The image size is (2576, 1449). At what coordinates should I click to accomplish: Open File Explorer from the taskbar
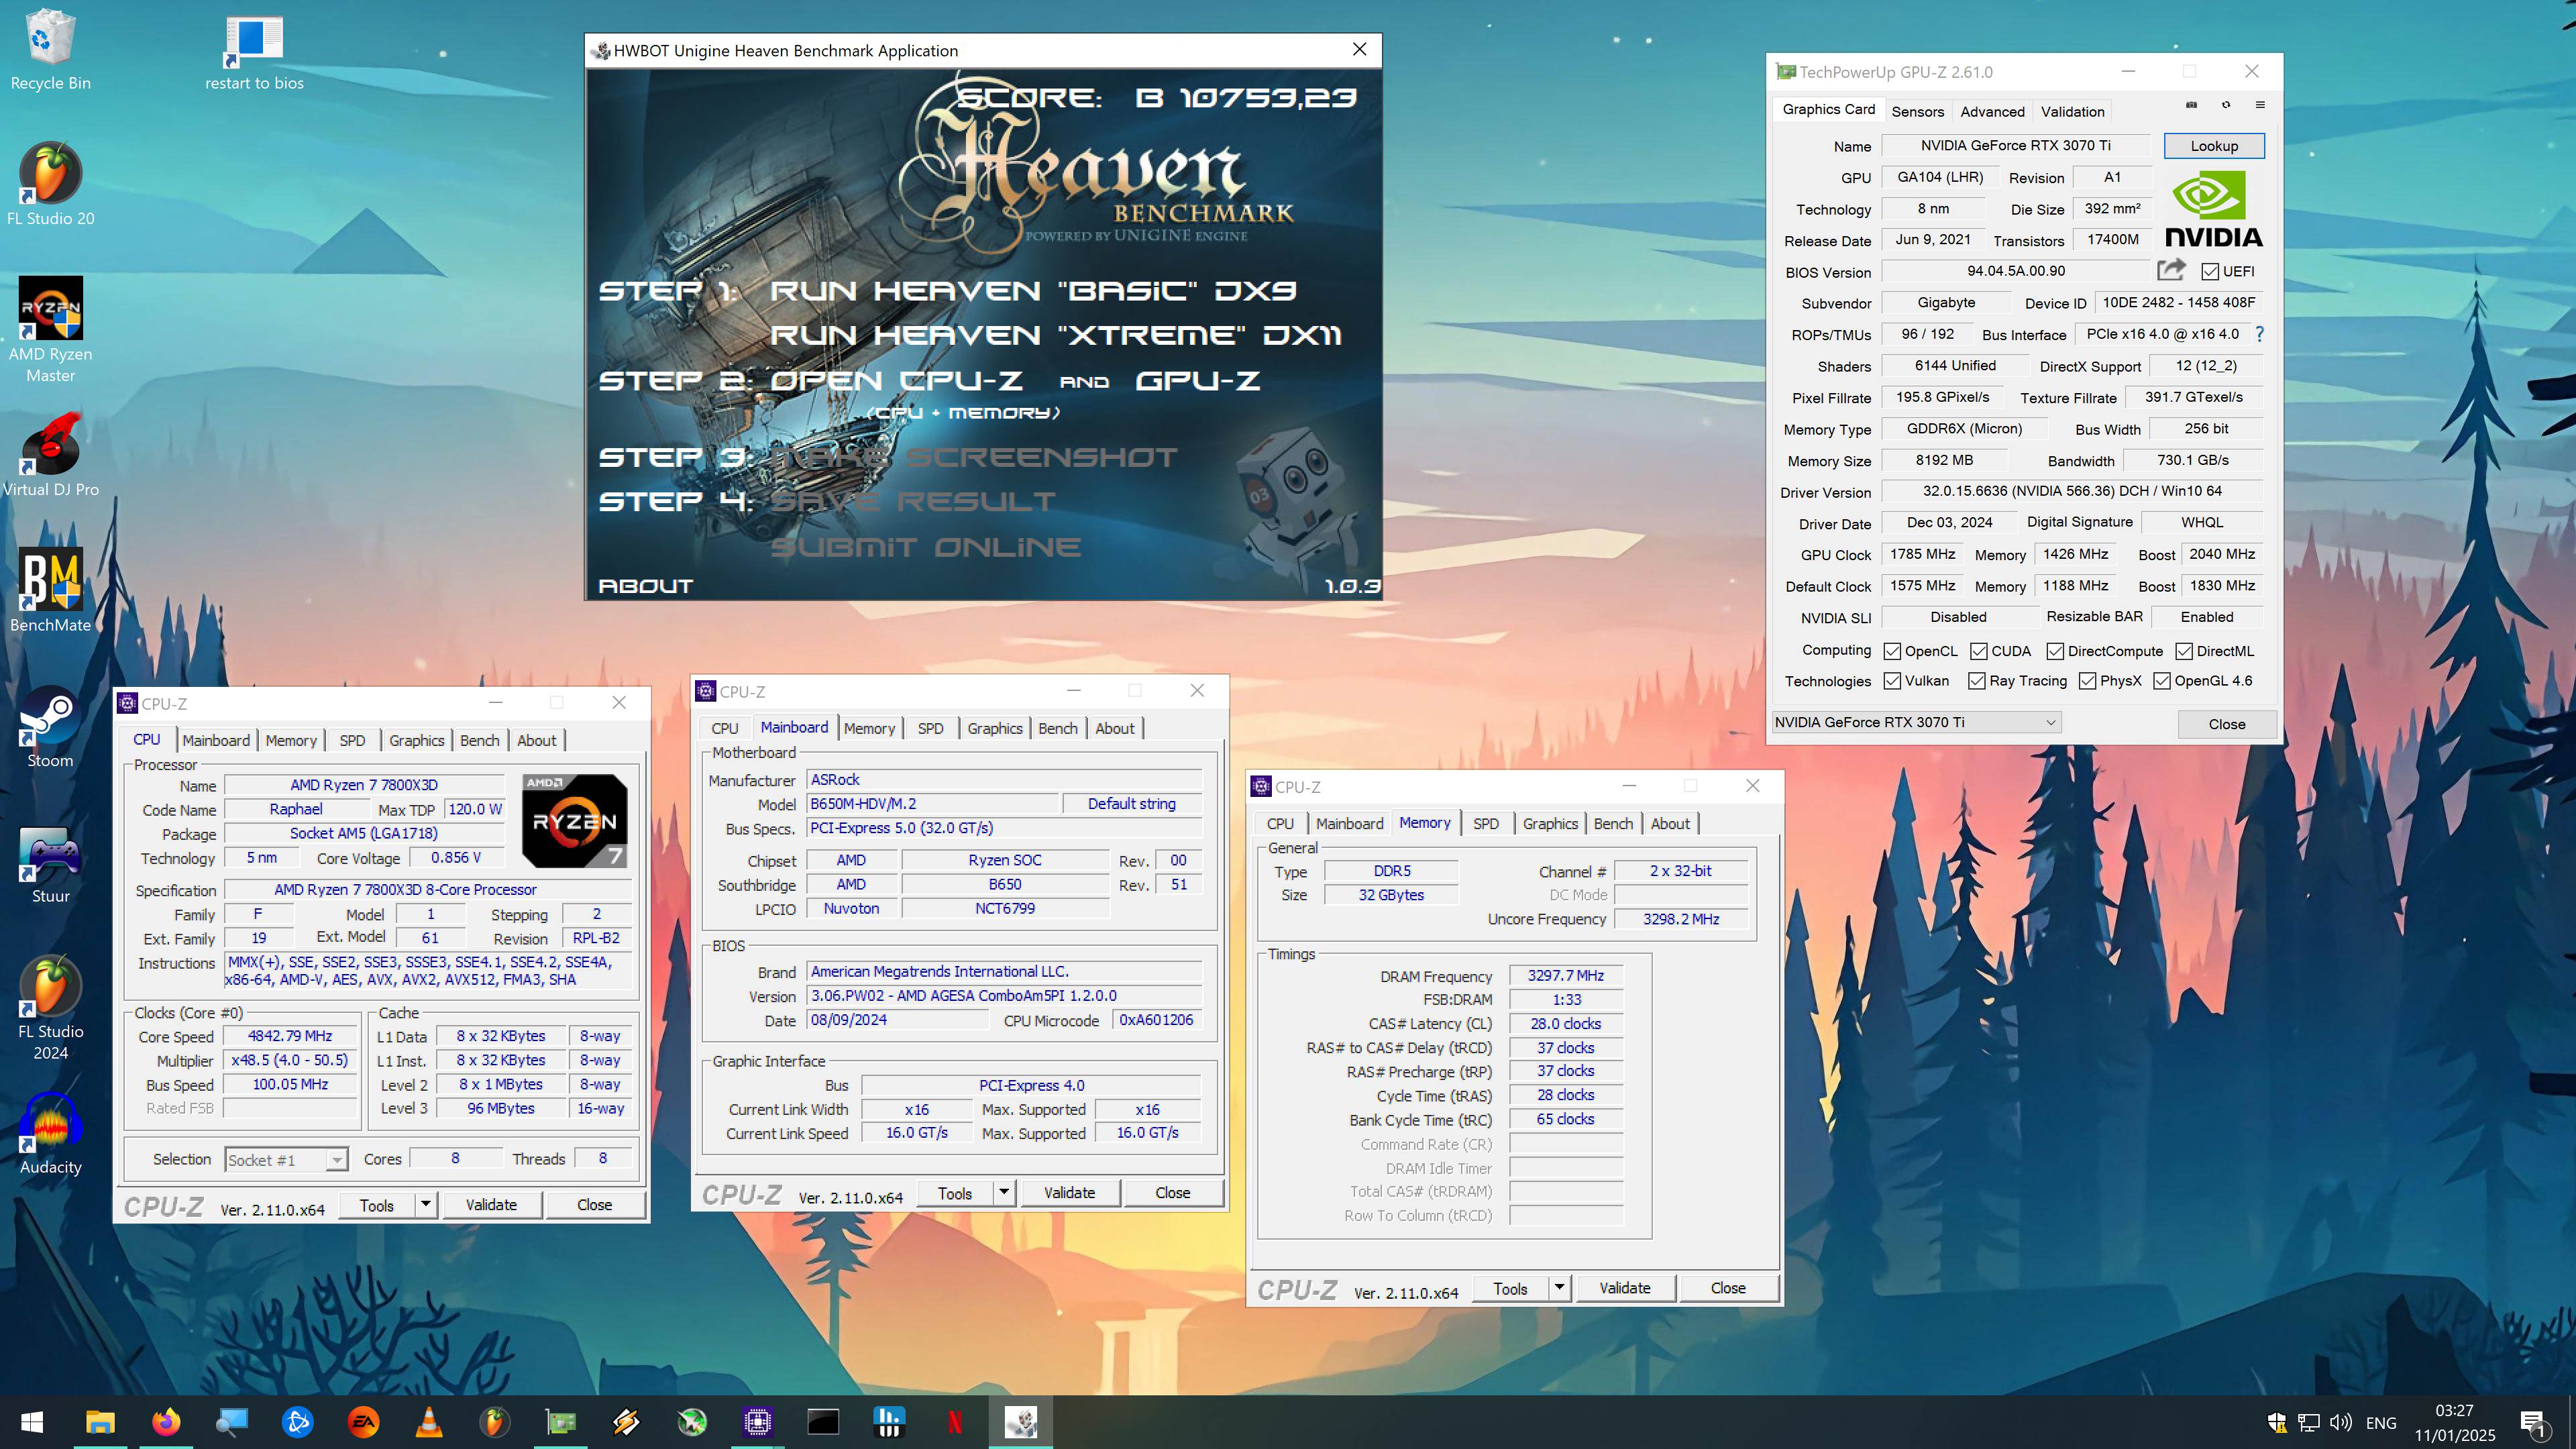click(100, 1421)
